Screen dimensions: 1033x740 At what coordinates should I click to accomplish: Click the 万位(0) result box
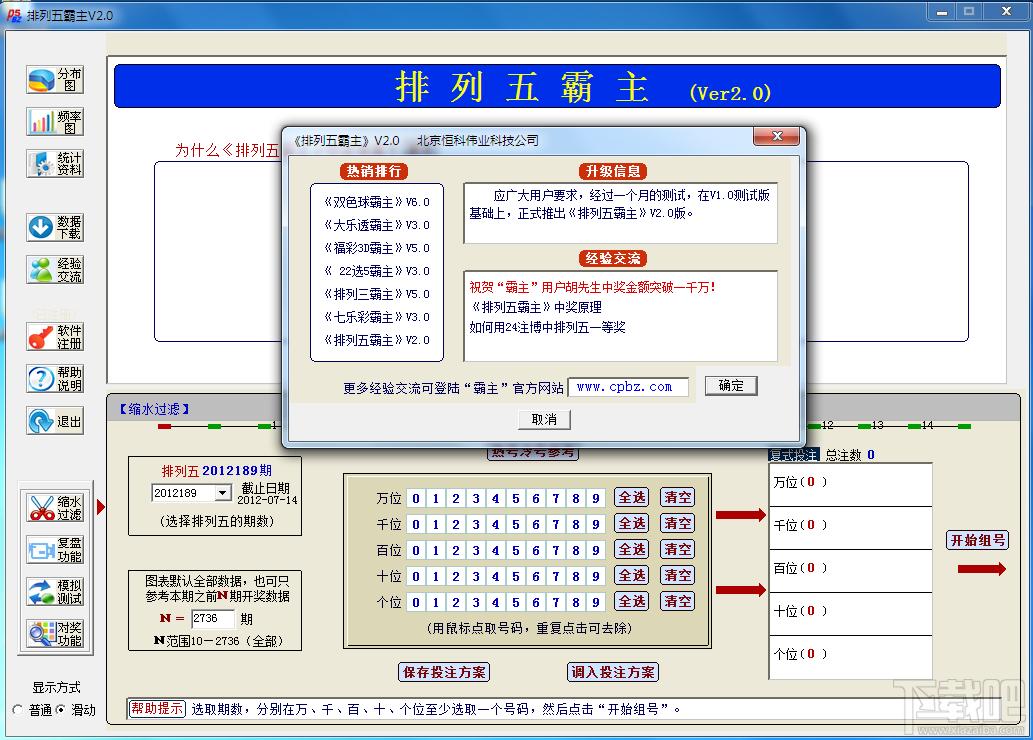point(850,484)
